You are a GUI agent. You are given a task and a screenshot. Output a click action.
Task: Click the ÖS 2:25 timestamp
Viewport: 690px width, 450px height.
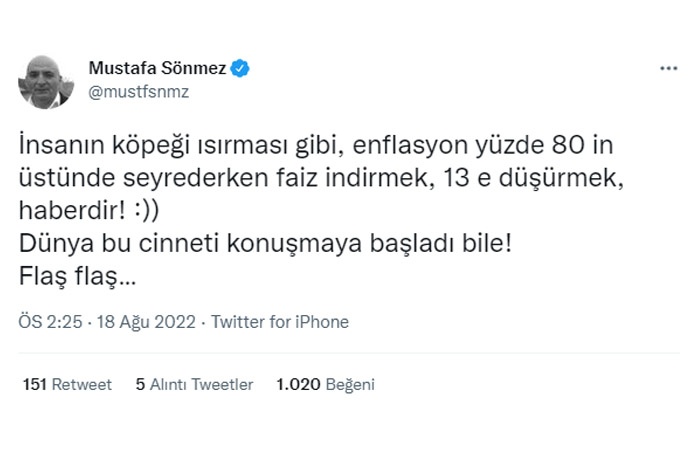(x=50, y=323)
